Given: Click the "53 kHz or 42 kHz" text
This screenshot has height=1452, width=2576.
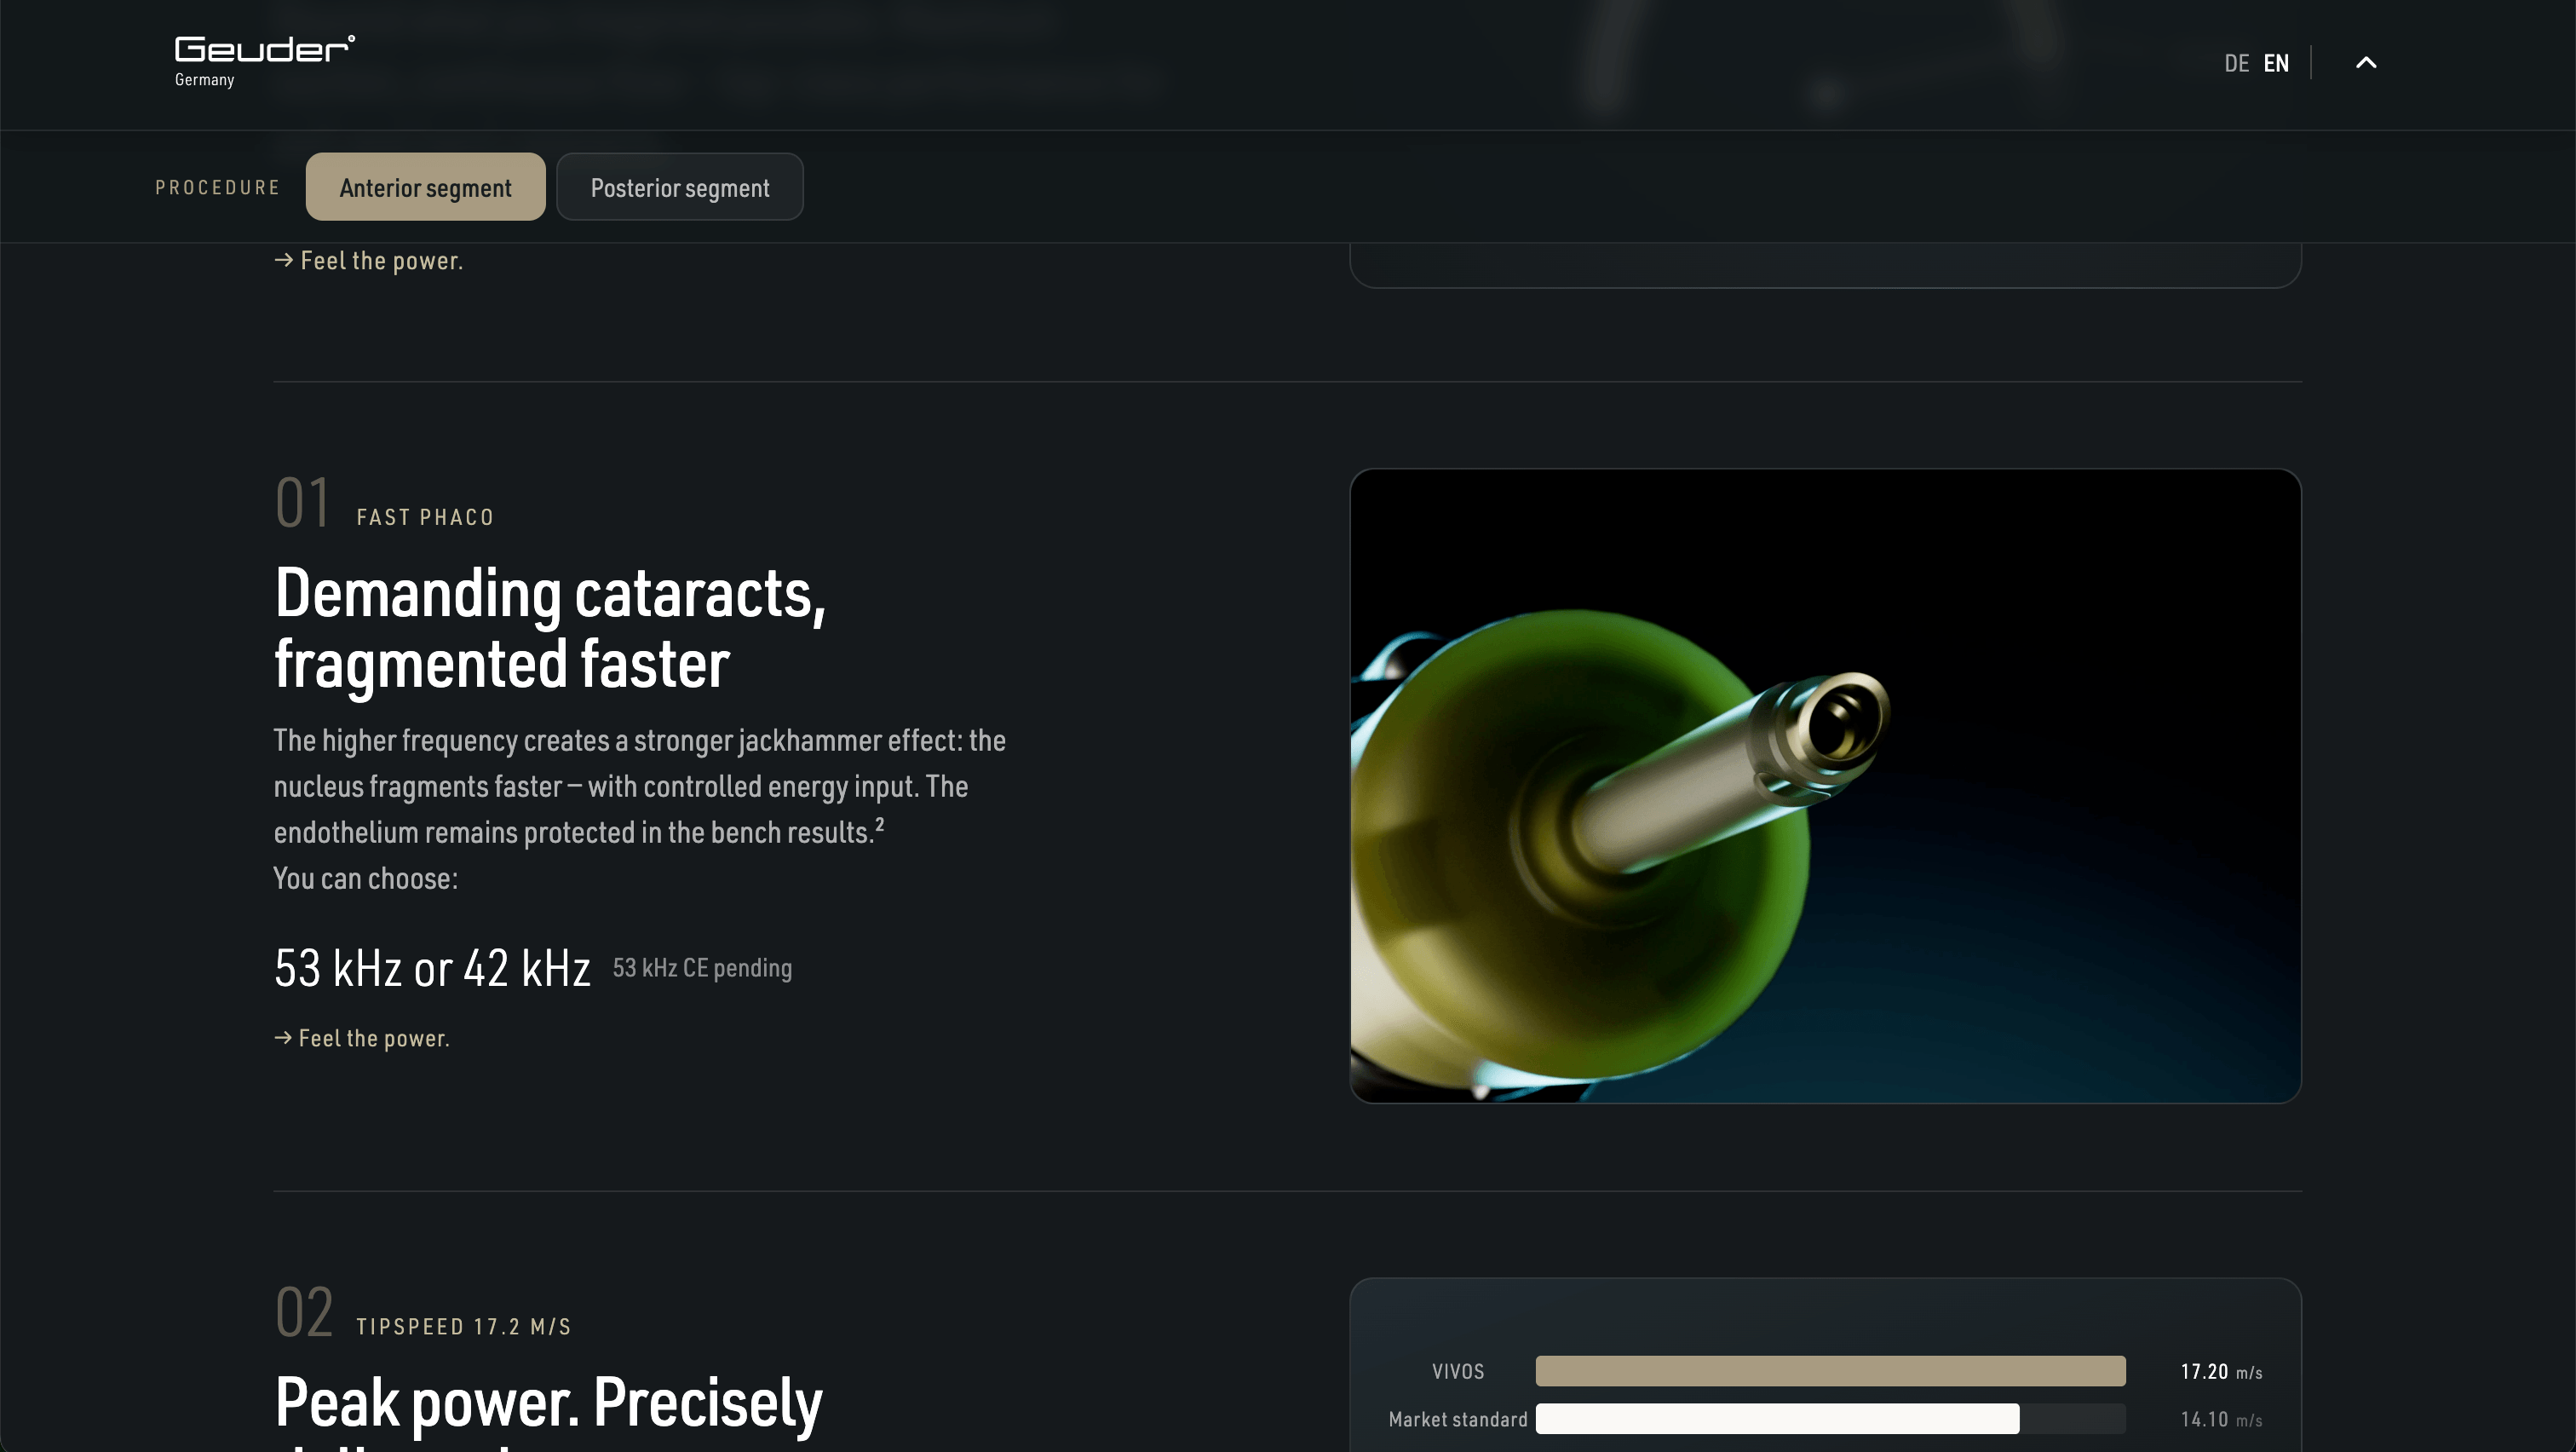Looking at the screenshot, I should pos(432,968).
